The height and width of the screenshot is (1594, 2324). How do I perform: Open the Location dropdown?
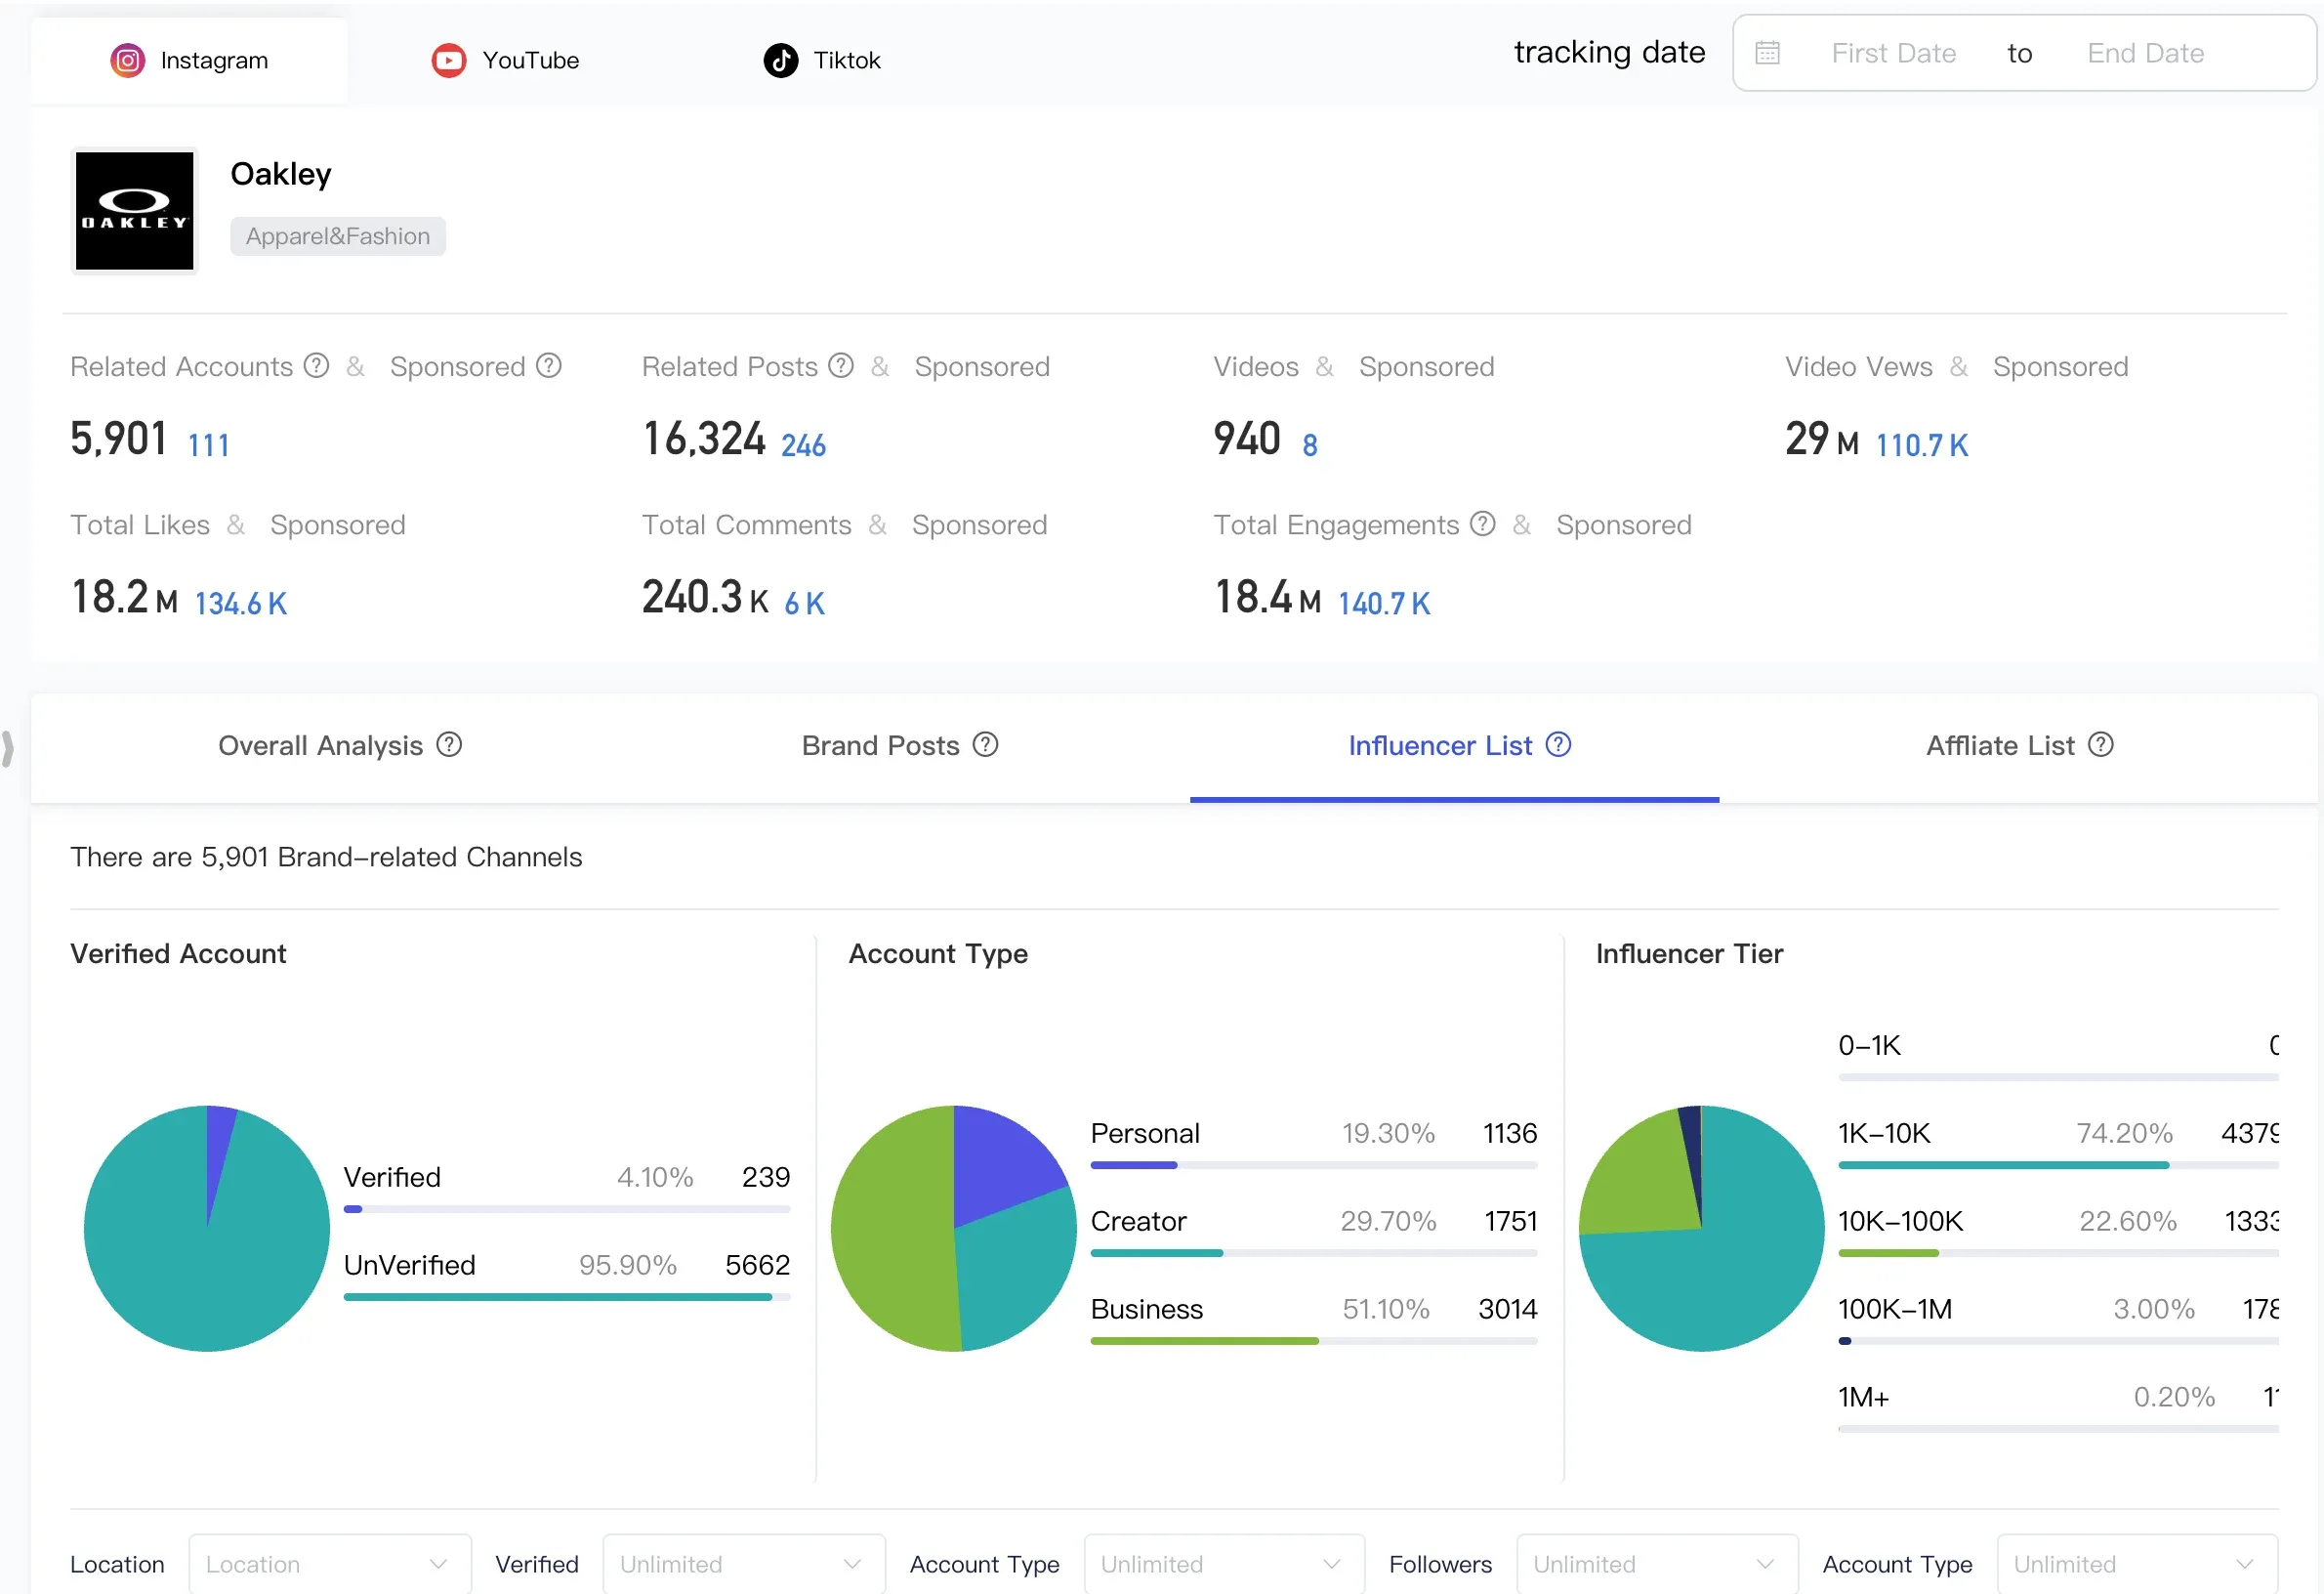pyautogui.click(x=330, y=1564)
